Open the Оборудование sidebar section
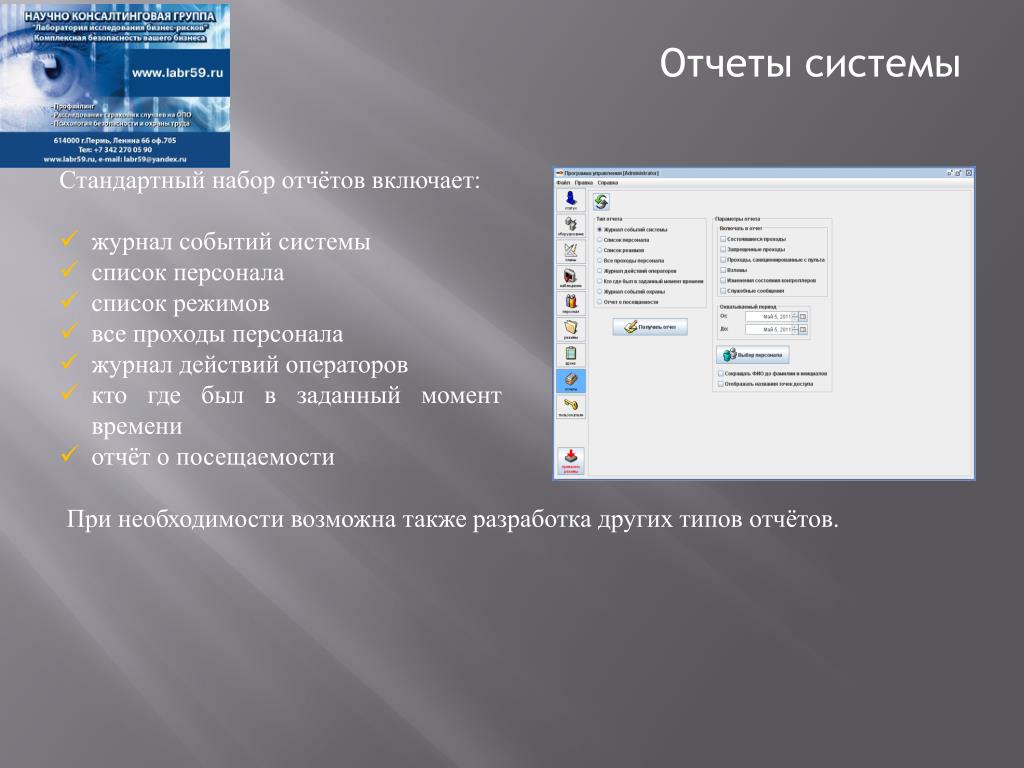Screen dimensions: 1024x768 571,227
